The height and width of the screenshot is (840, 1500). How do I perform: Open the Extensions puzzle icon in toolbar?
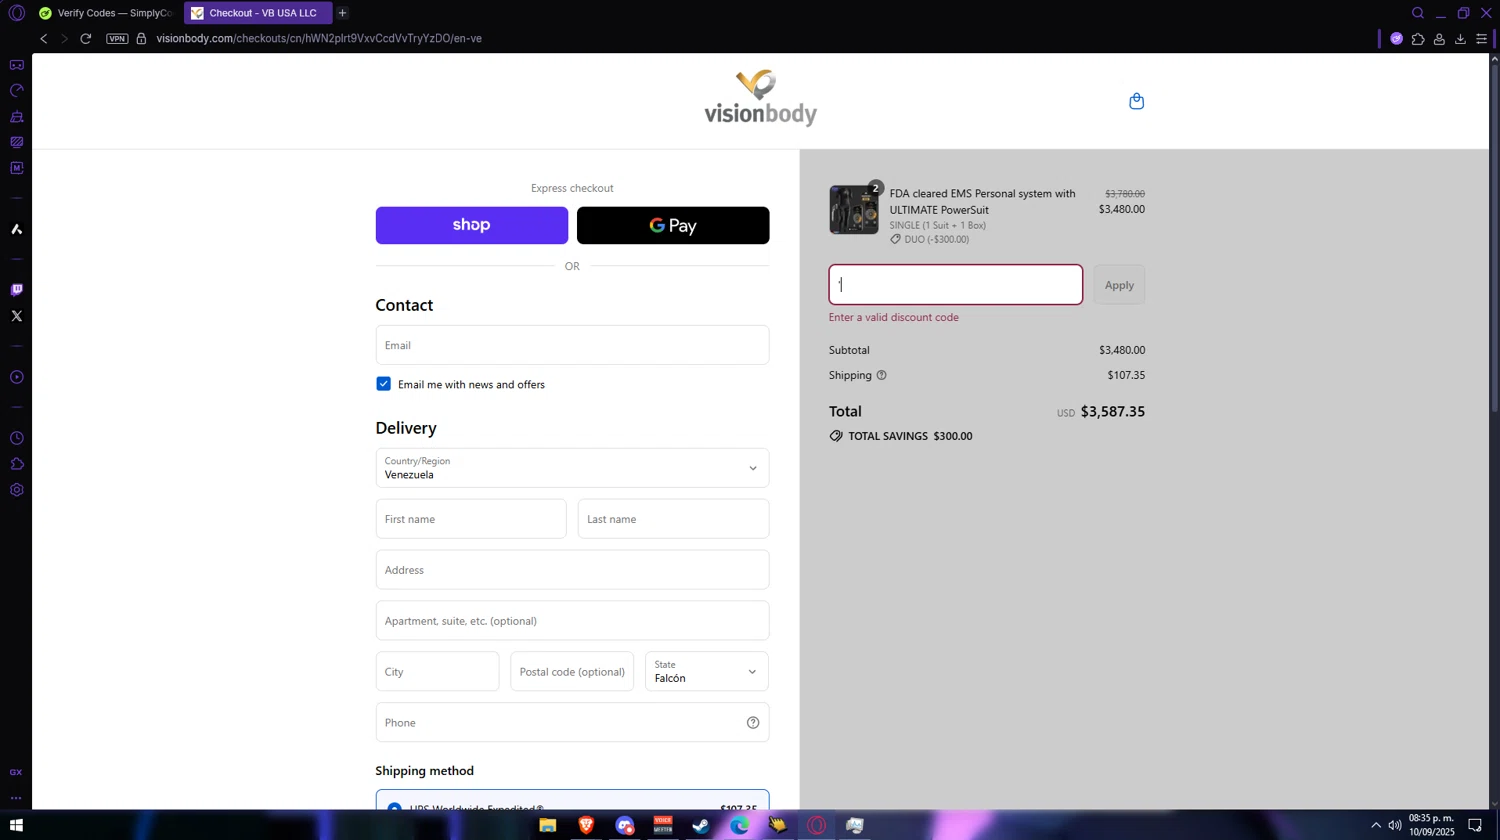click(1418, 39)
